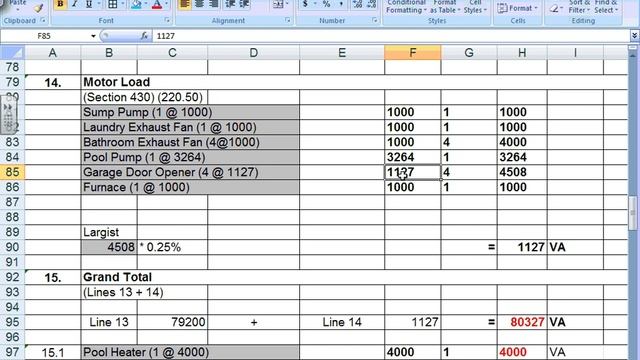Image resolution: width=640 pixels, height=360 pixels.
Task: Click the Clear eraser icon in Editing
Action: click(x=554, y=8)
